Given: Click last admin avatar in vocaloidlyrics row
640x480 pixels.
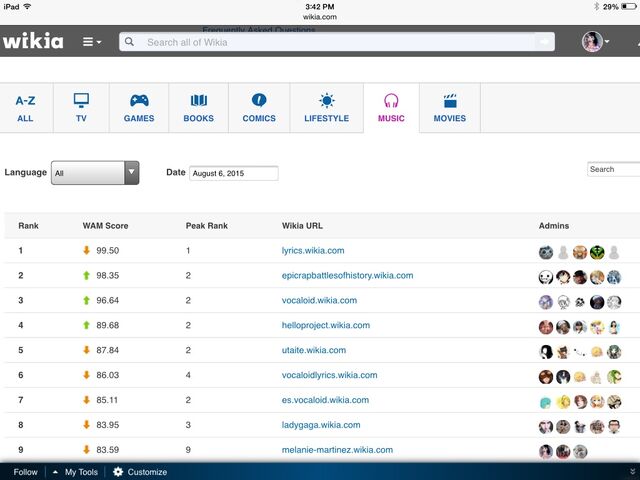Looking at the screenshot, I should 614,377.
